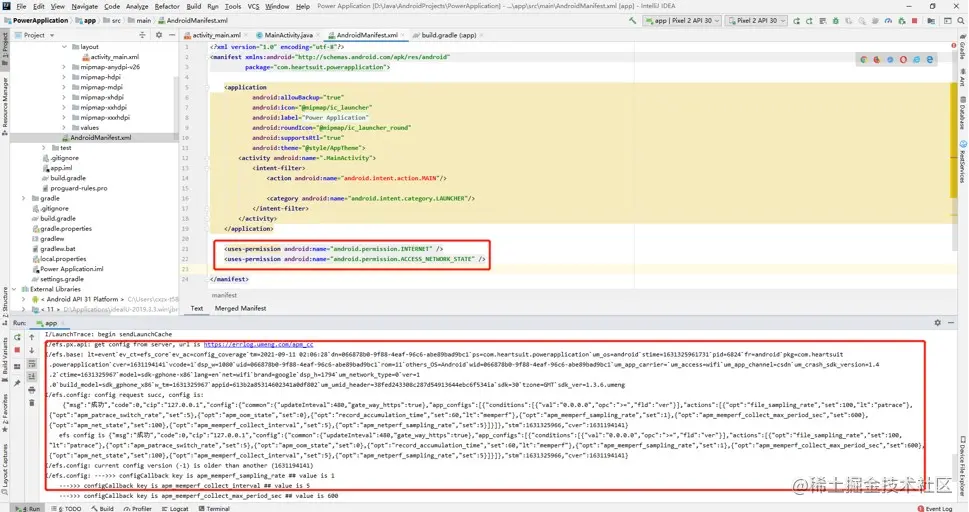The image size is (969, 512).
Task: Collapse External Libraries node
Action: point(14,289)
